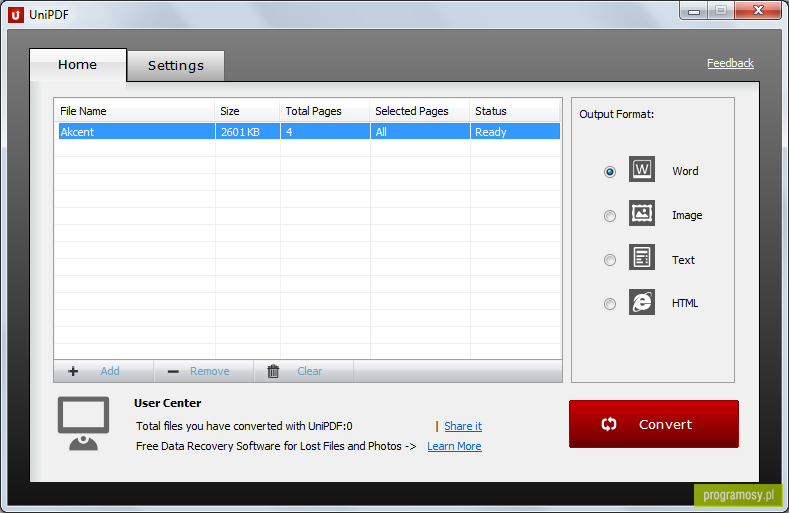
Task: Select the Word radio button
Action: [609, 172]
